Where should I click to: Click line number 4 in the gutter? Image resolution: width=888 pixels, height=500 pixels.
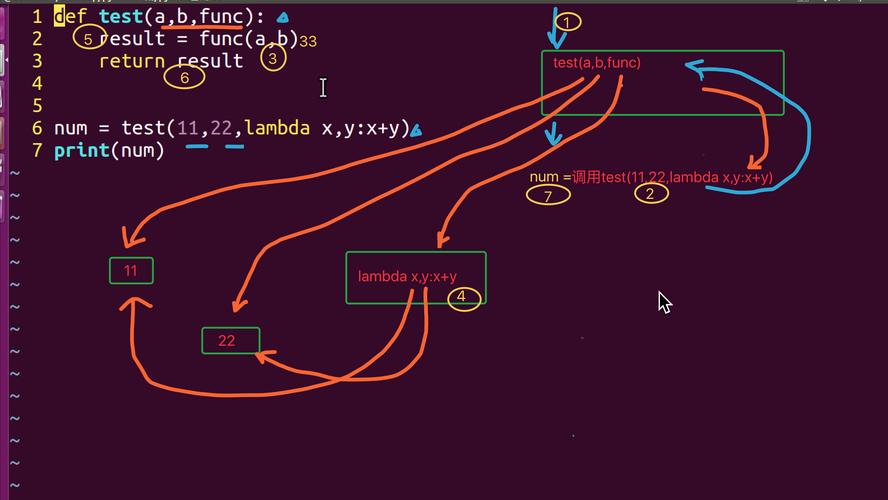pyautogui.click(x=37, y=84)
